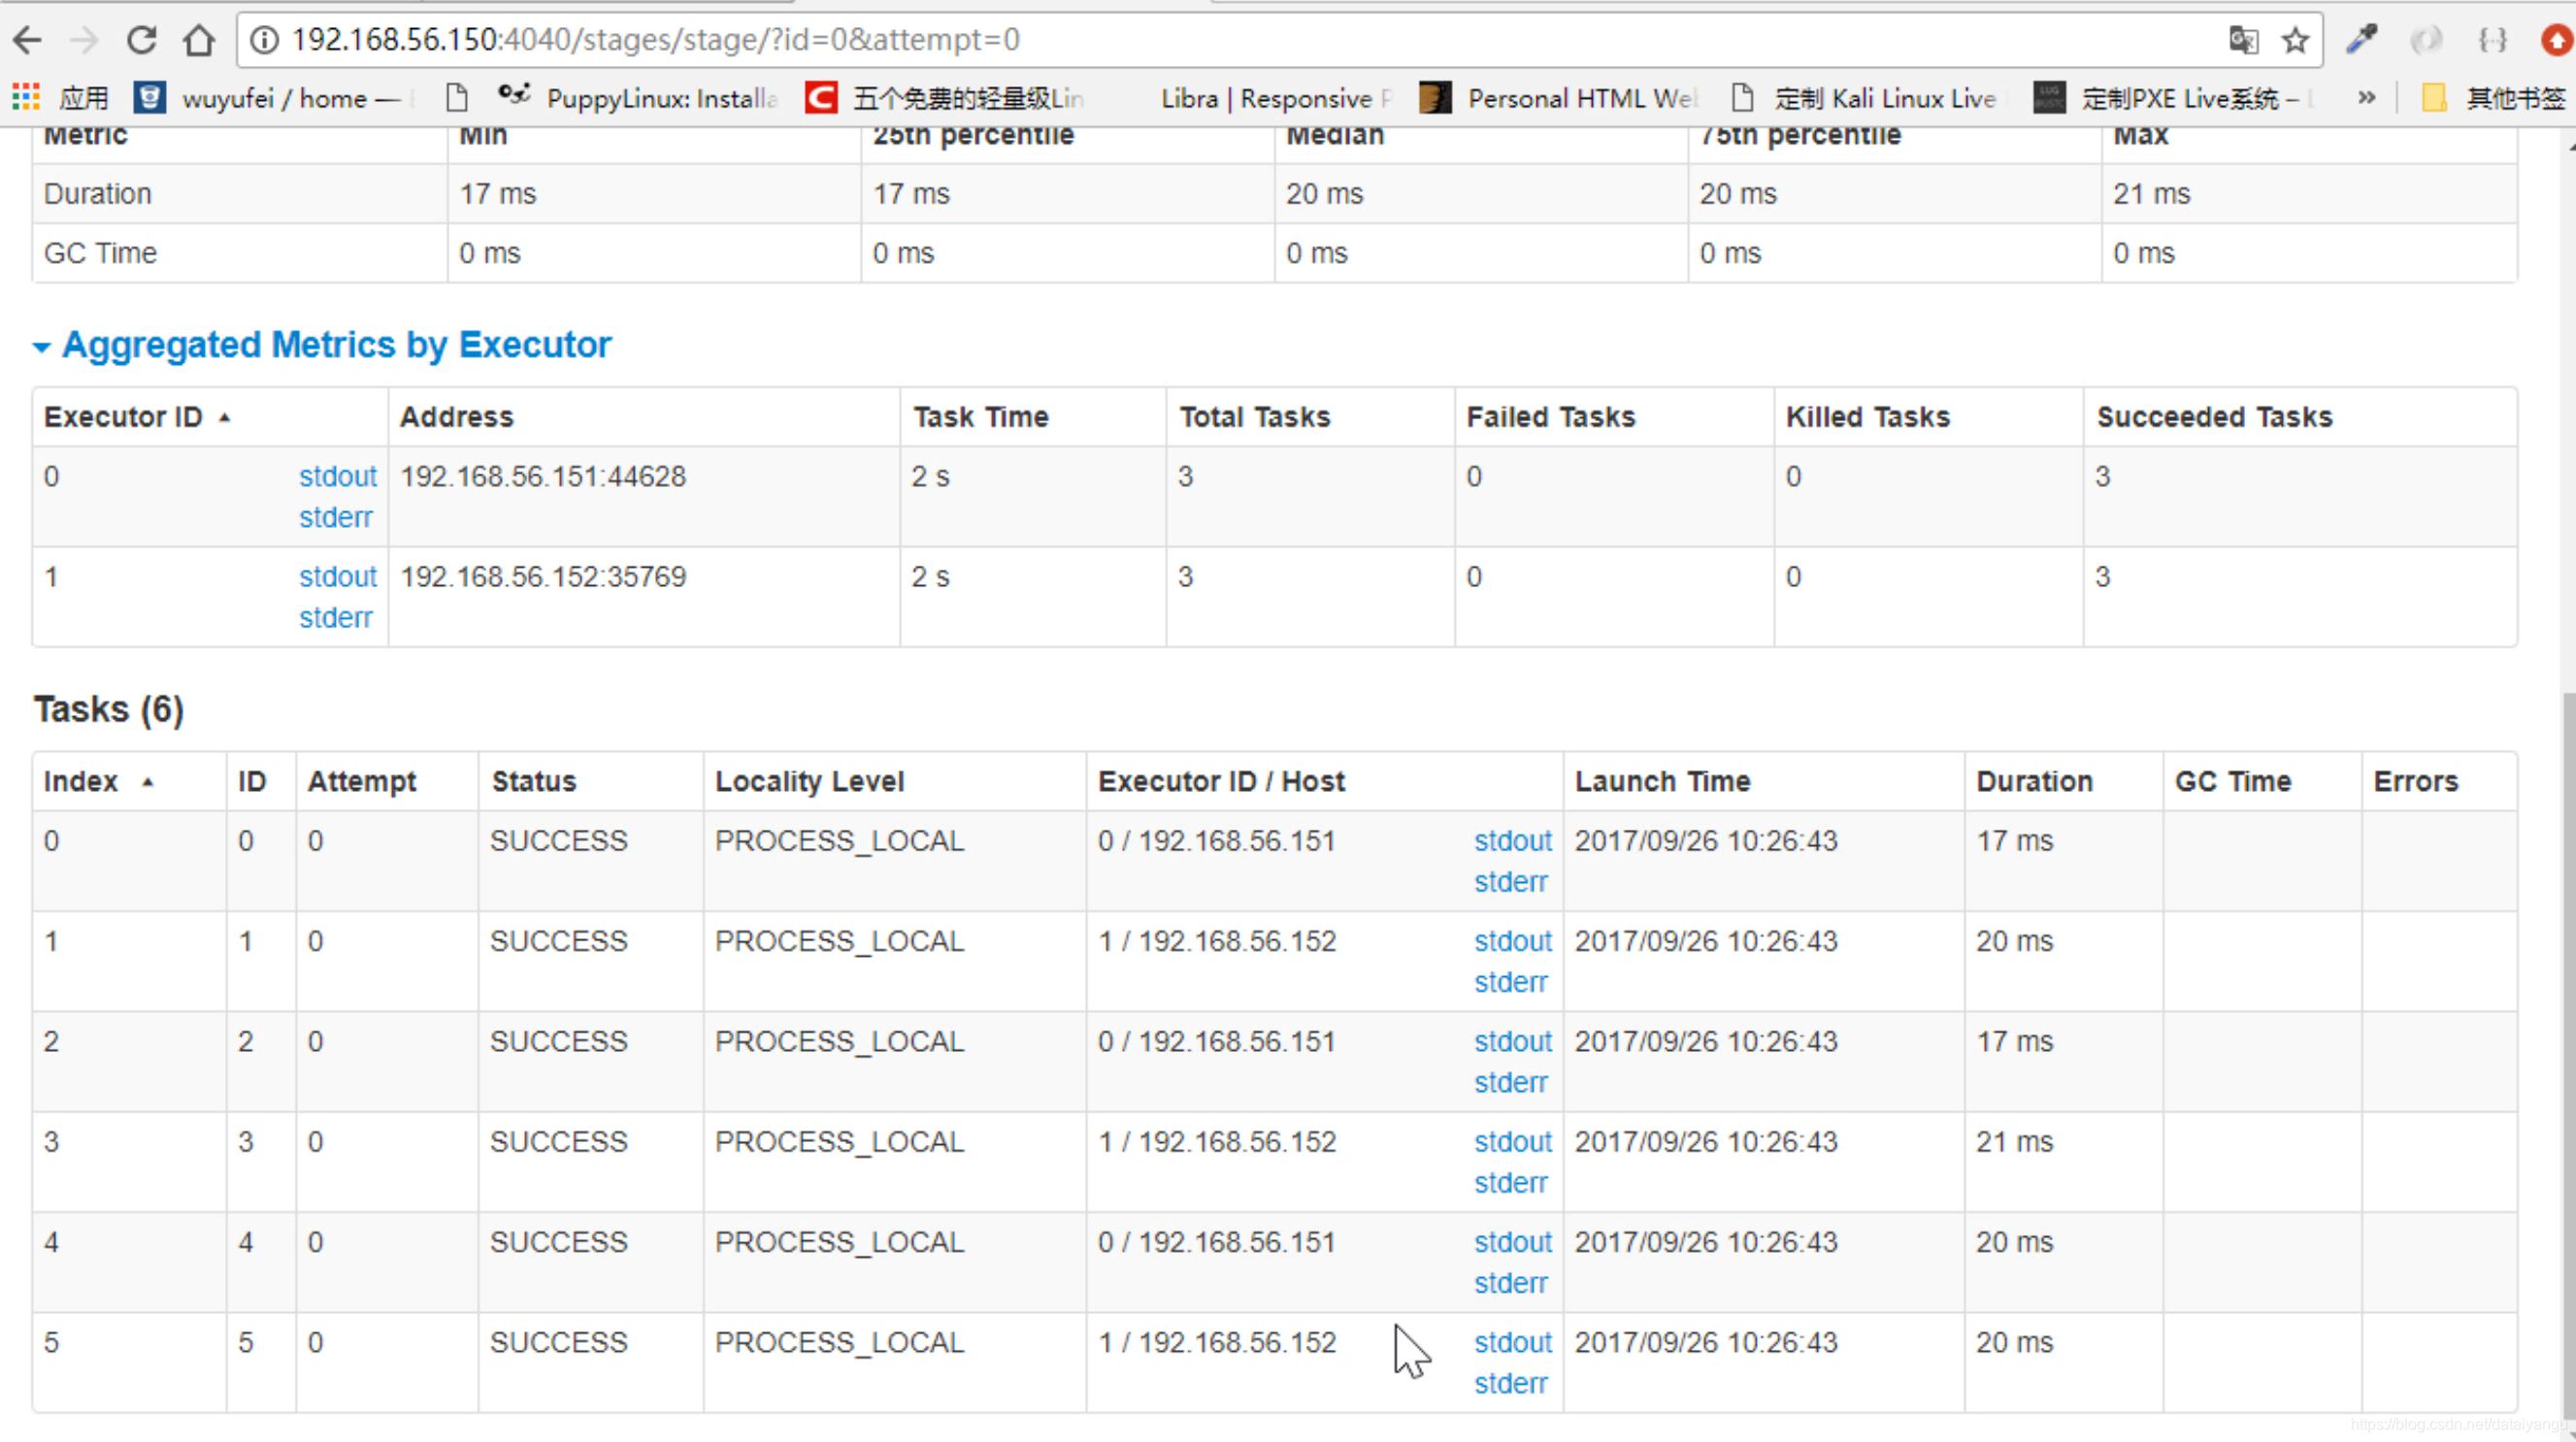Open stderr for task index 3
2576x1442 pixels.
[x=1511, y=1182]
